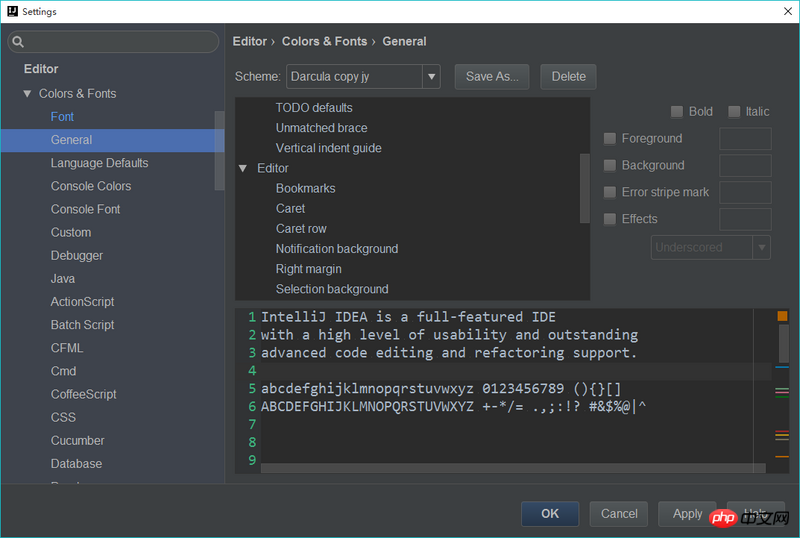Tick the Foreground checkbox
800x538 pixels.
(609, 138)
